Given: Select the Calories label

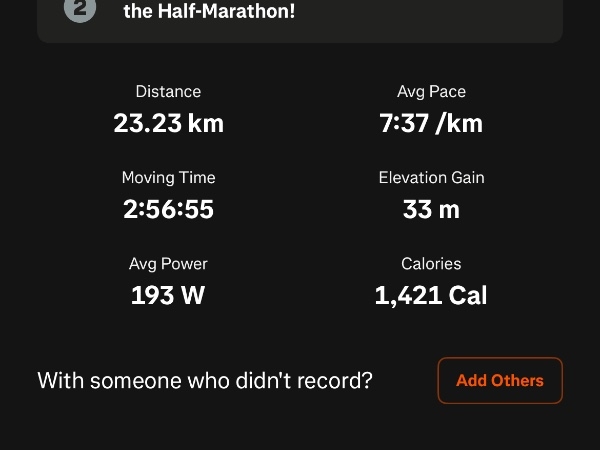Looking at the screenshot, I should 431,264.
